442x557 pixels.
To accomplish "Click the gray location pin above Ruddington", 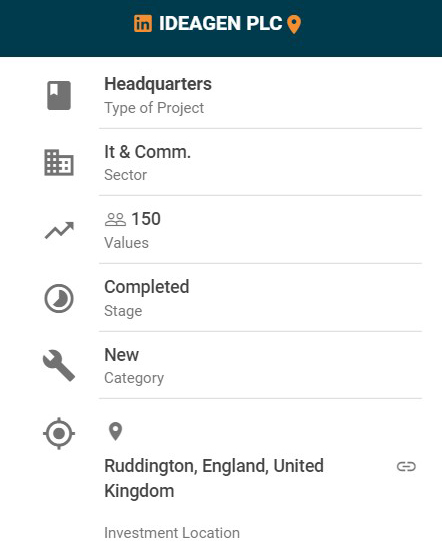I will coord(115,432).
